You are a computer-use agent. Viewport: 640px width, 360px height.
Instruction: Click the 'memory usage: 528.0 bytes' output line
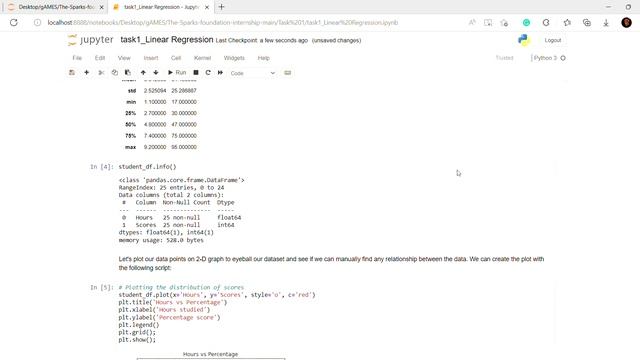point(161,240)
